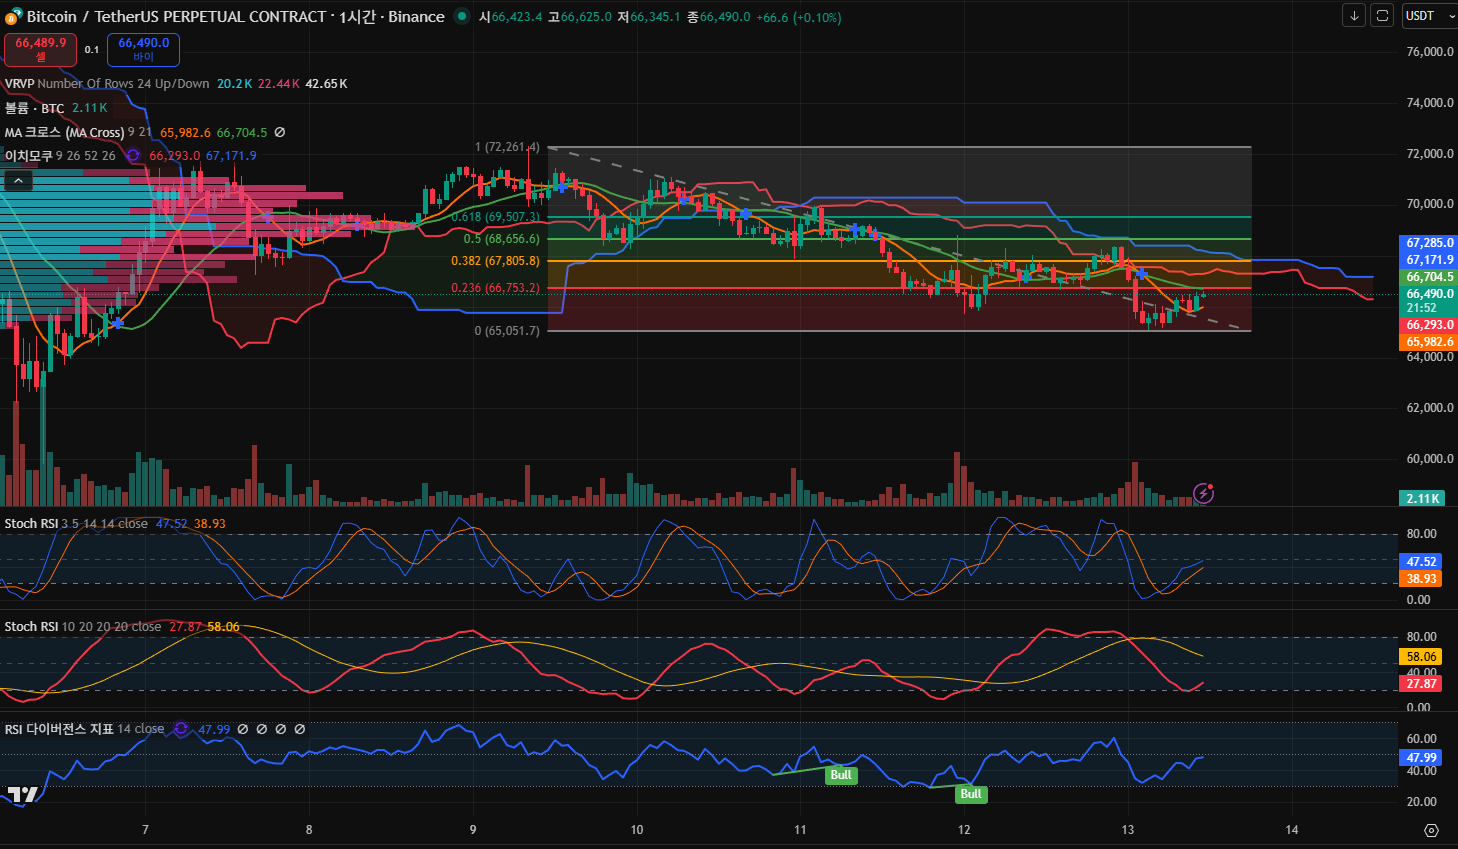Collapse the indicator legend with chevron button
This screenshot has width=1458, height=849.
point(19,181)
